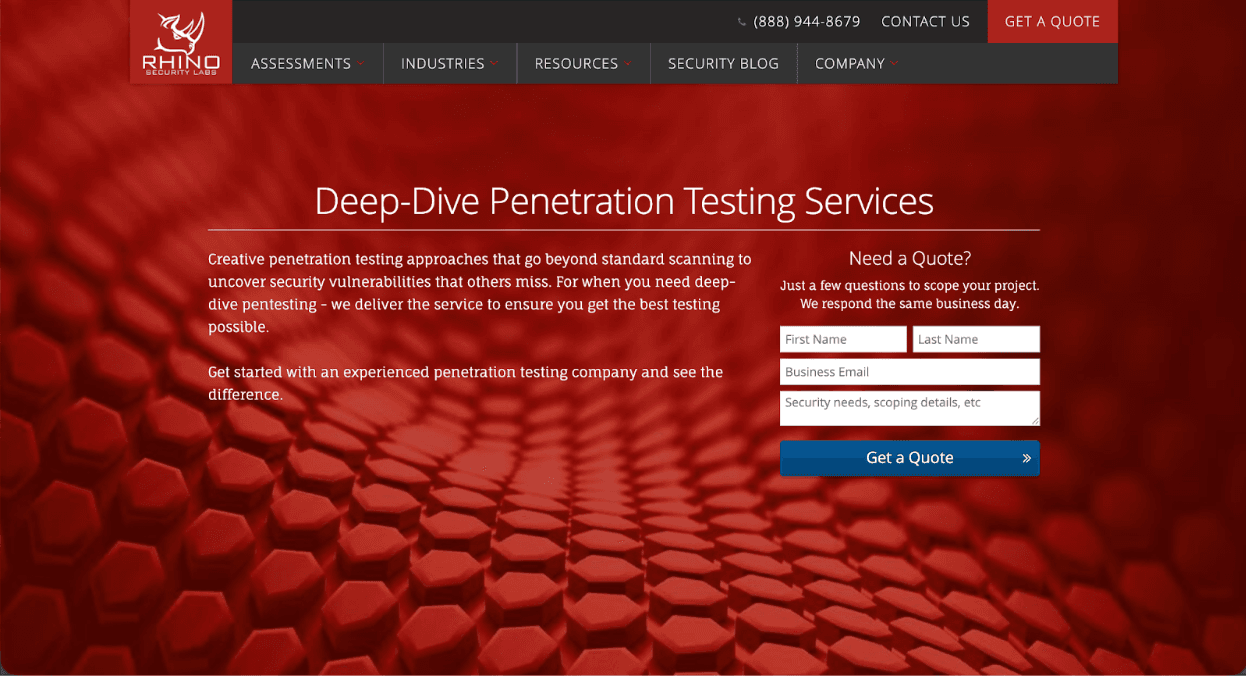Click the text area resize handle

point(1034,421)
